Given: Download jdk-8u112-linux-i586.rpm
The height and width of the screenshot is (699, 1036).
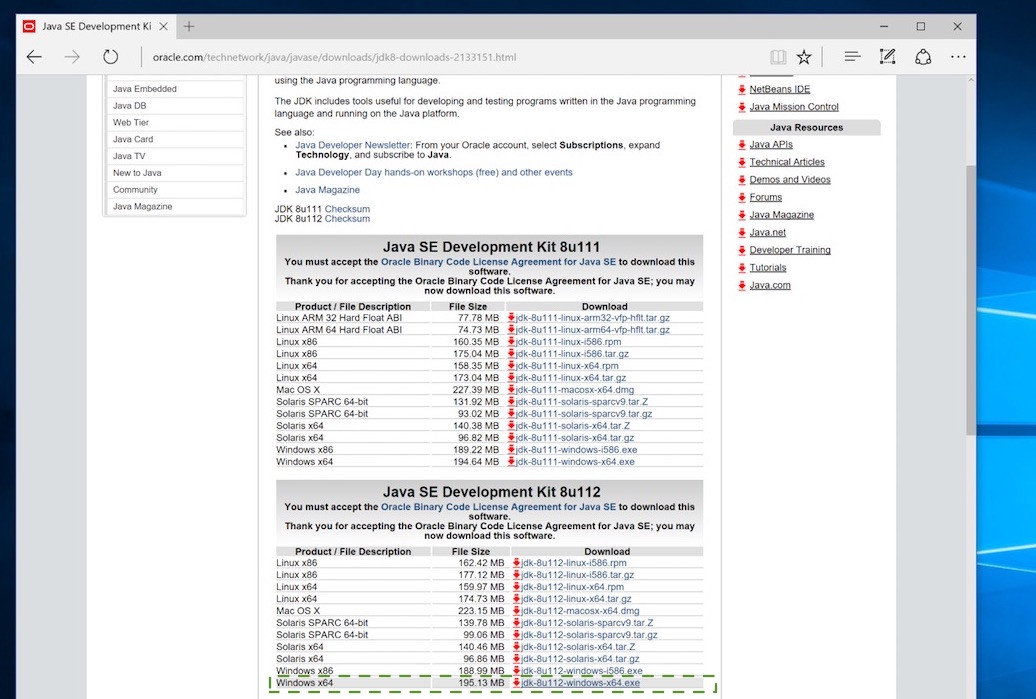Looking at the screenshot, I should pos(574,564).
